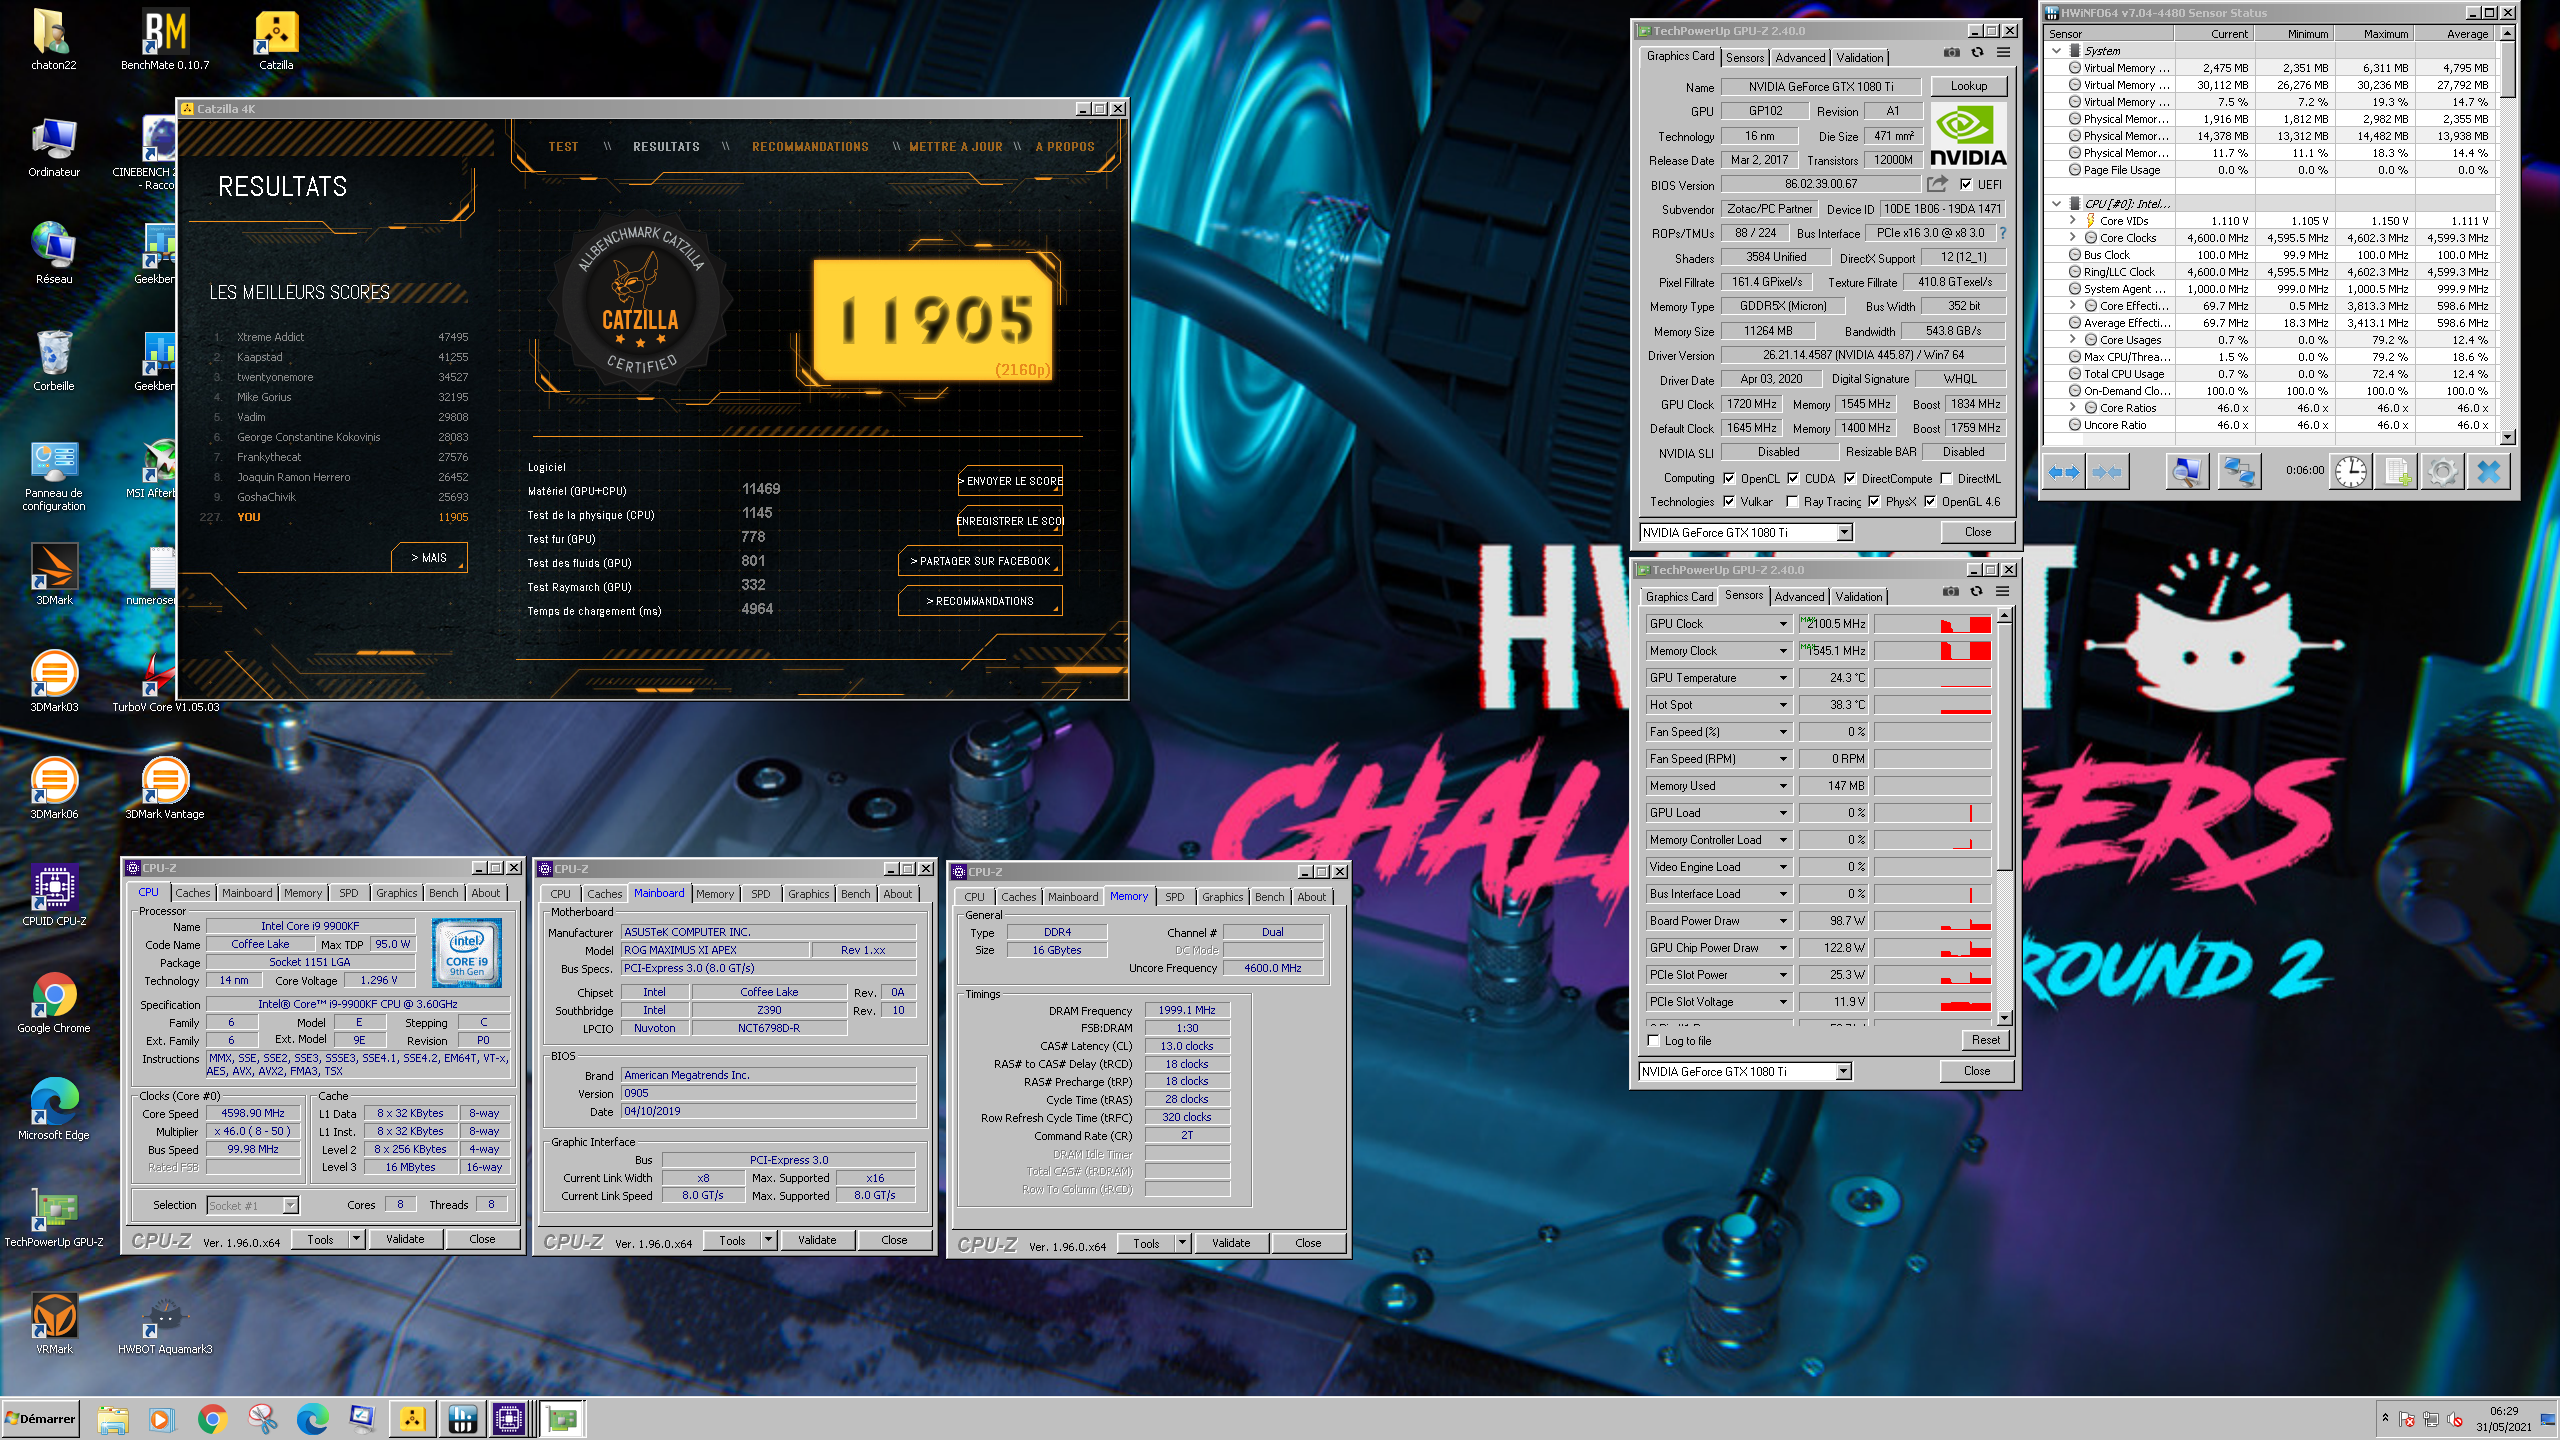
Task: Open hamburger menu in GPU-Z Sensors window
Action: point(2002,592)
